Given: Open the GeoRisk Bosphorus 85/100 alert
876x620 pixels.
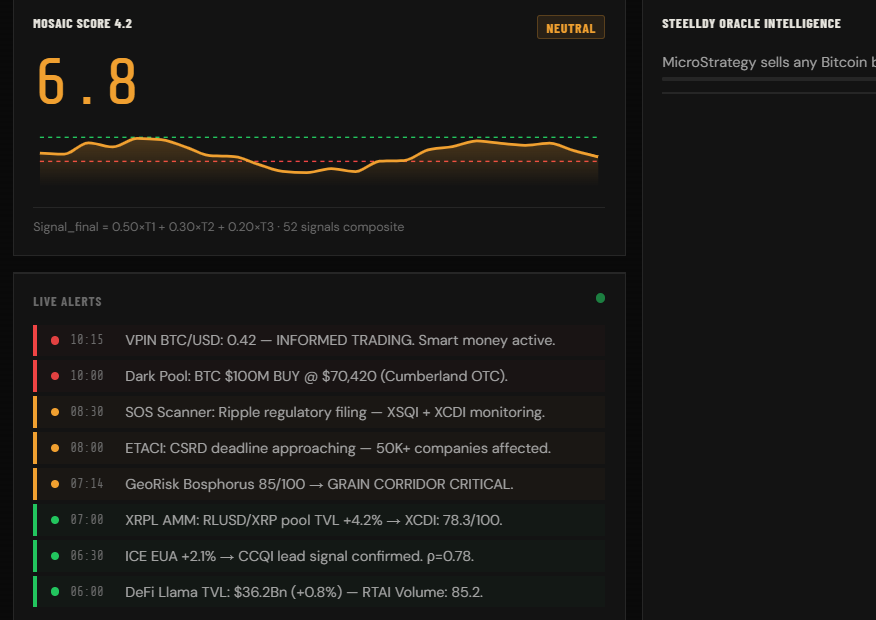Looking at the screenshot, I should 319,484.
